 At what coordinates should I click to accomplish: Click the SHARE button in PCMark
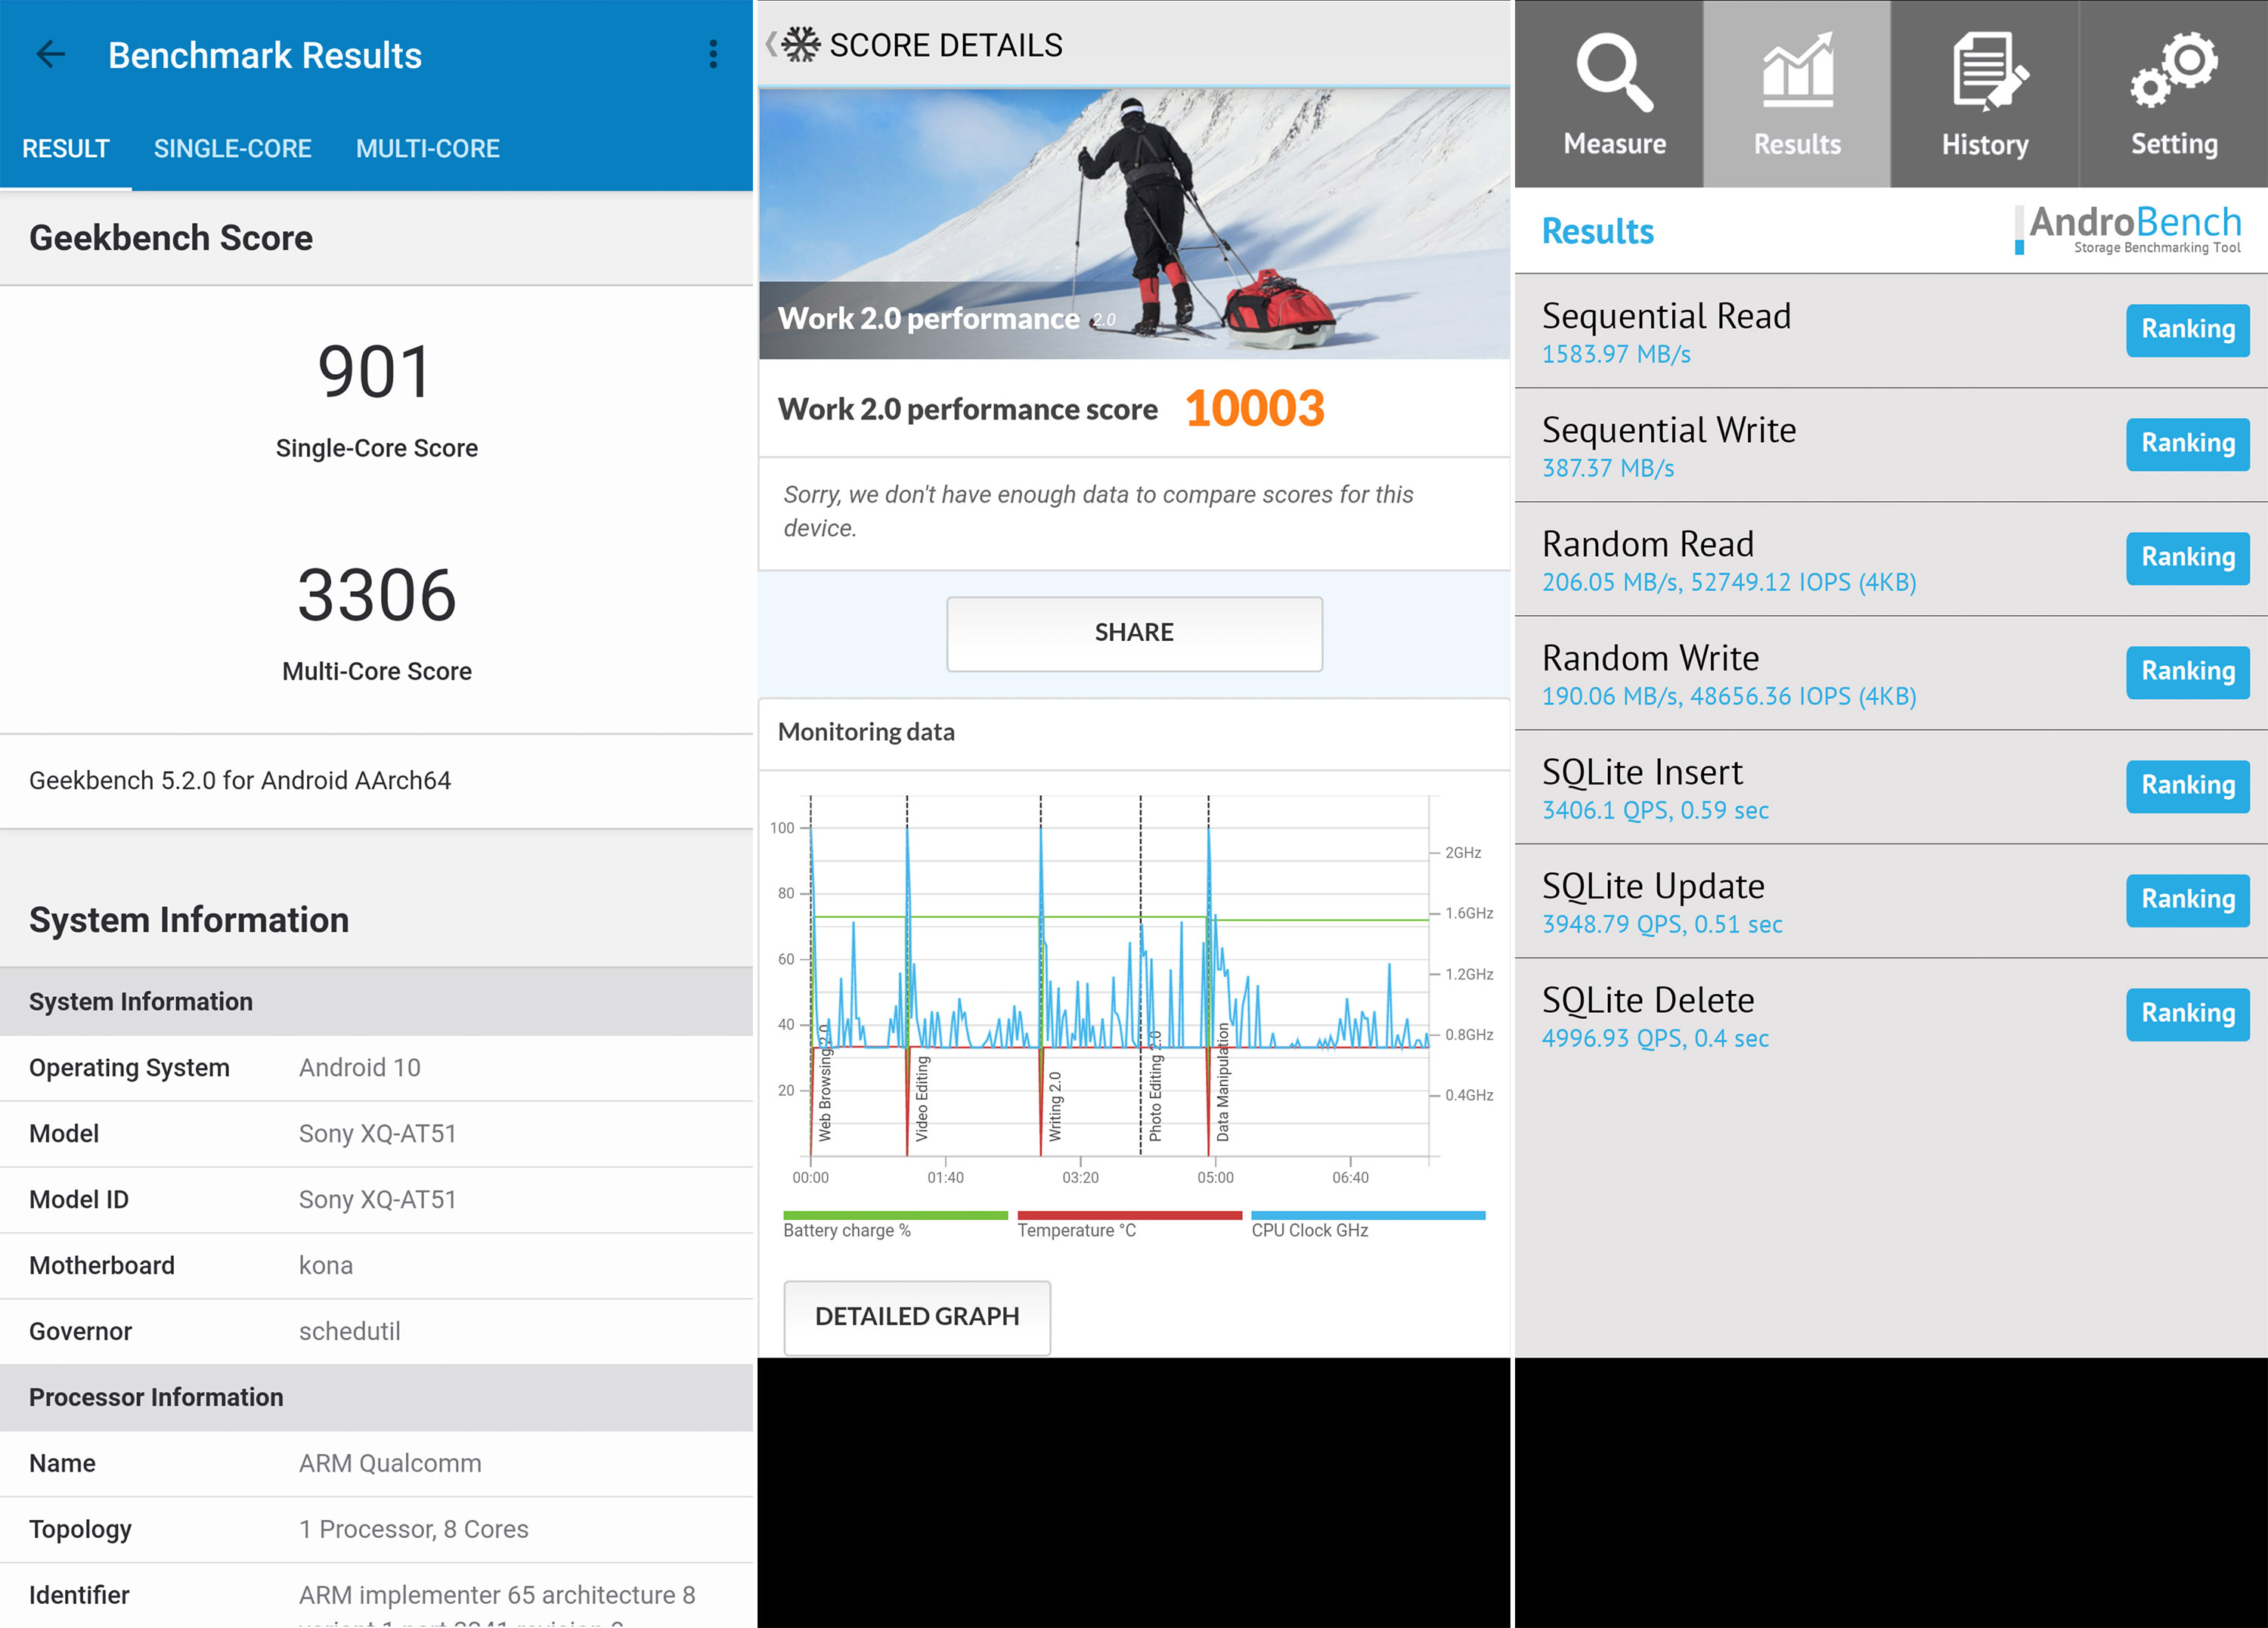tap(1134, 633)
